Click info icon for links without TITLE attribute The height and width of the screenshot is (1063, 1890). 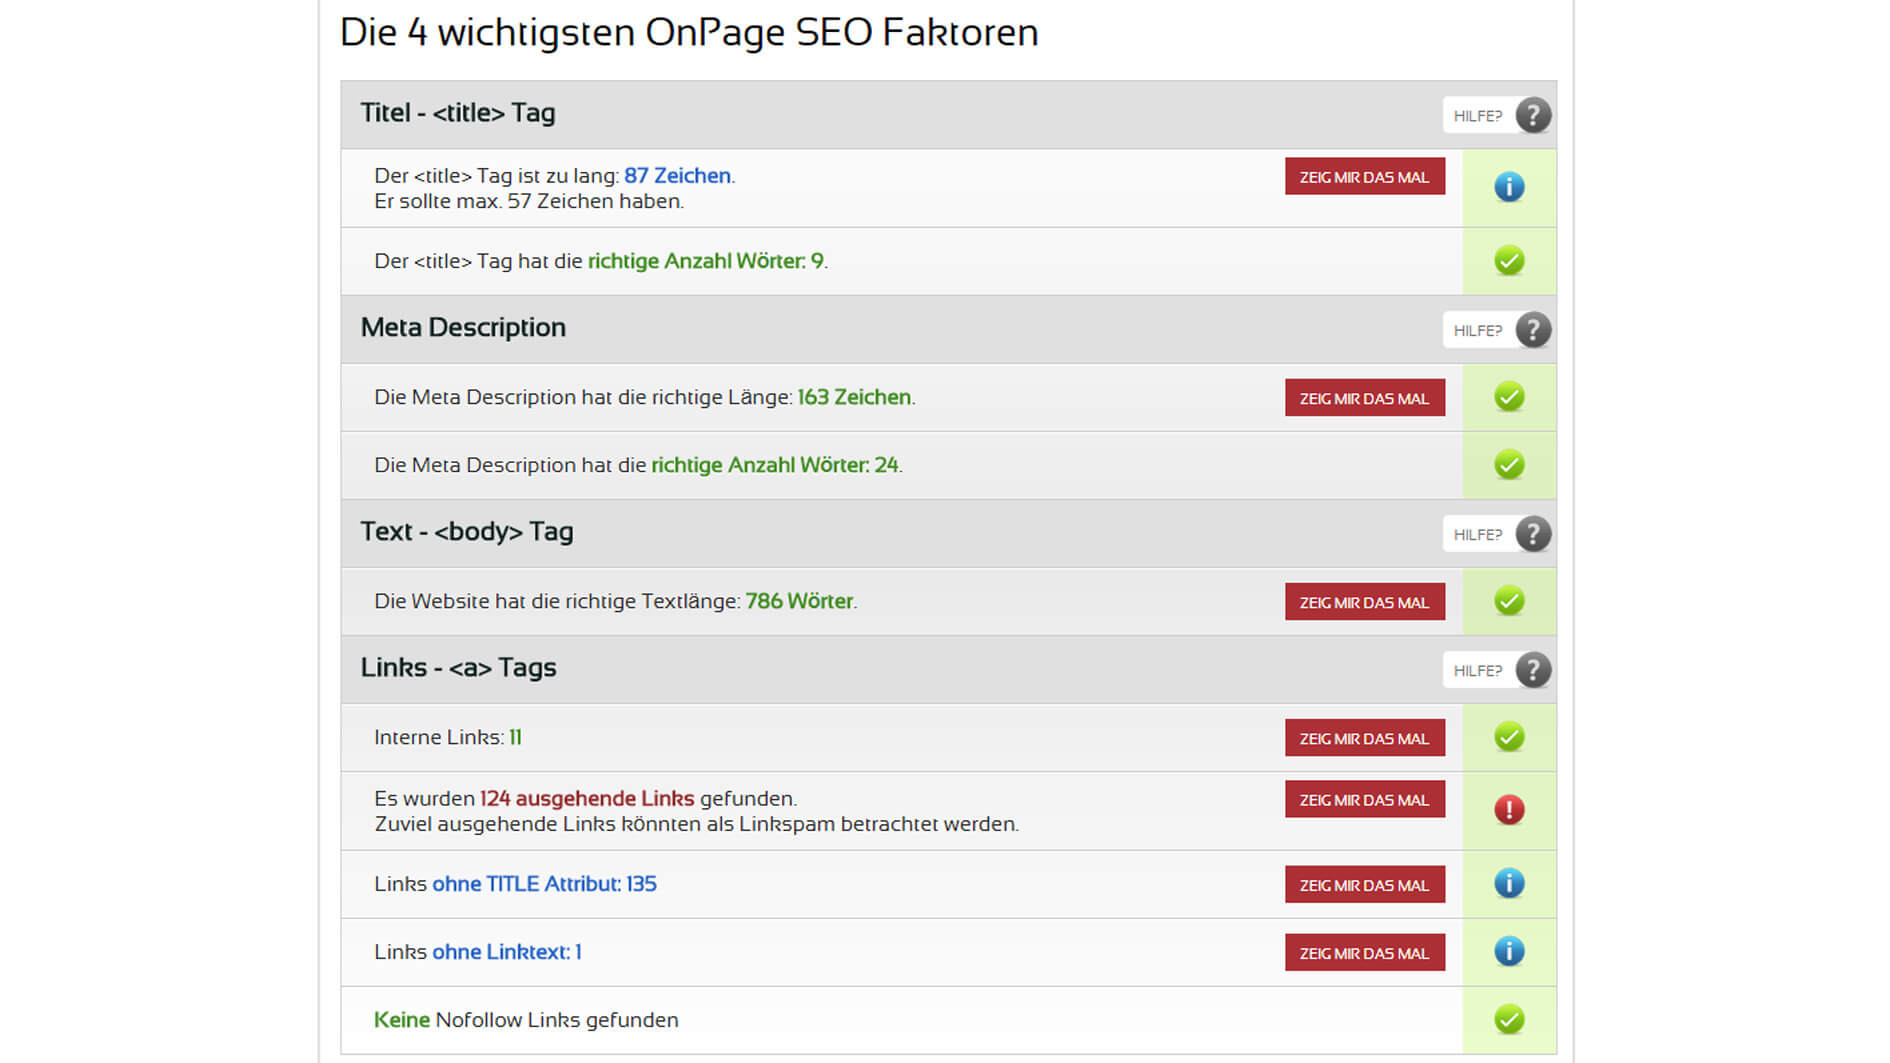[1508, 884]
